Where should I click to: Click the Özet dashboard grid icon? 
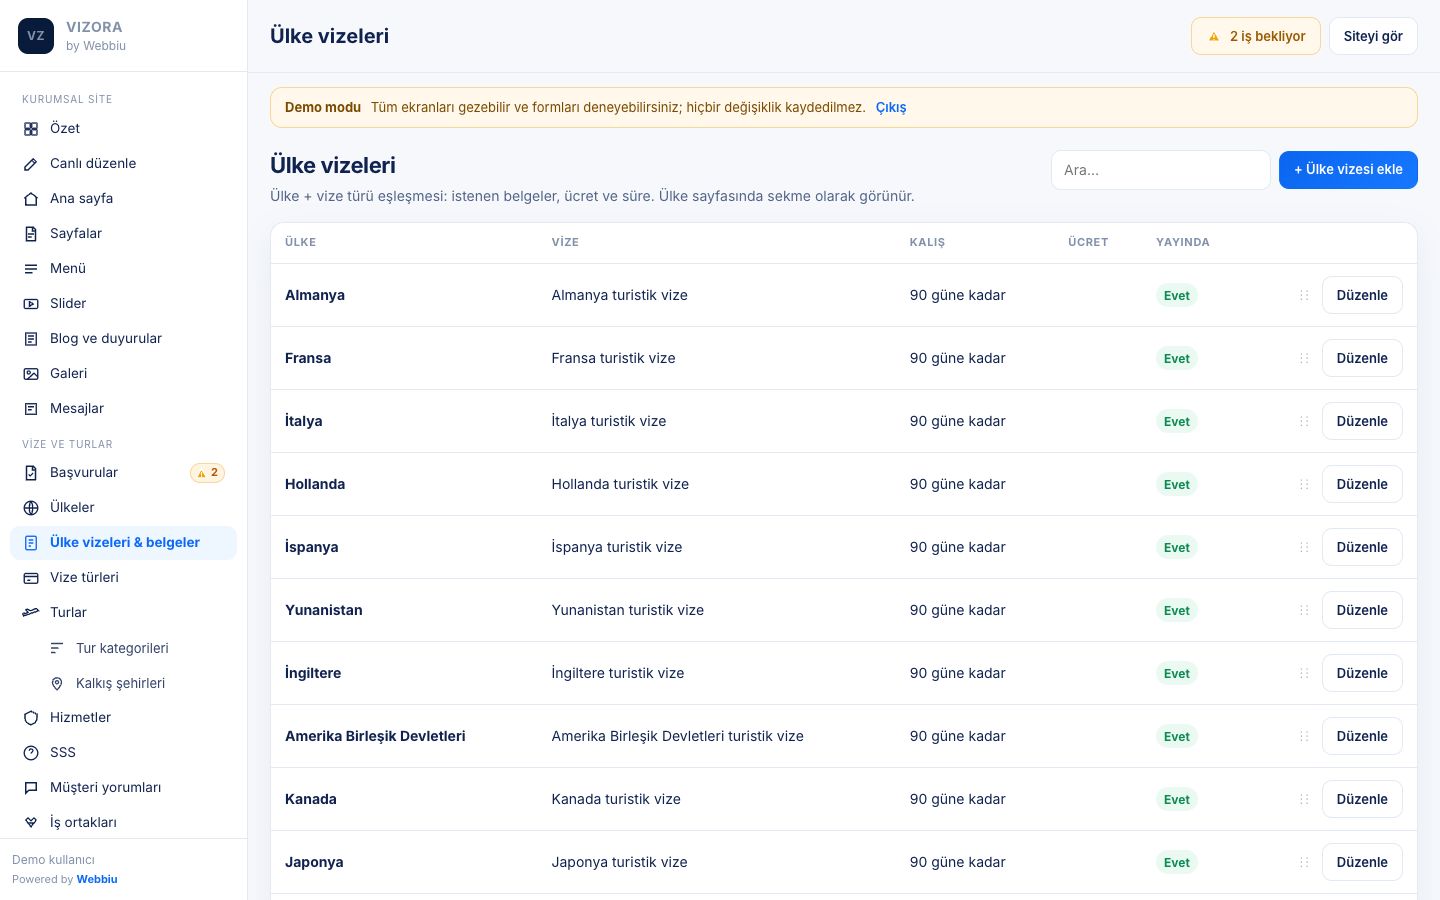[x=31, y=129]
